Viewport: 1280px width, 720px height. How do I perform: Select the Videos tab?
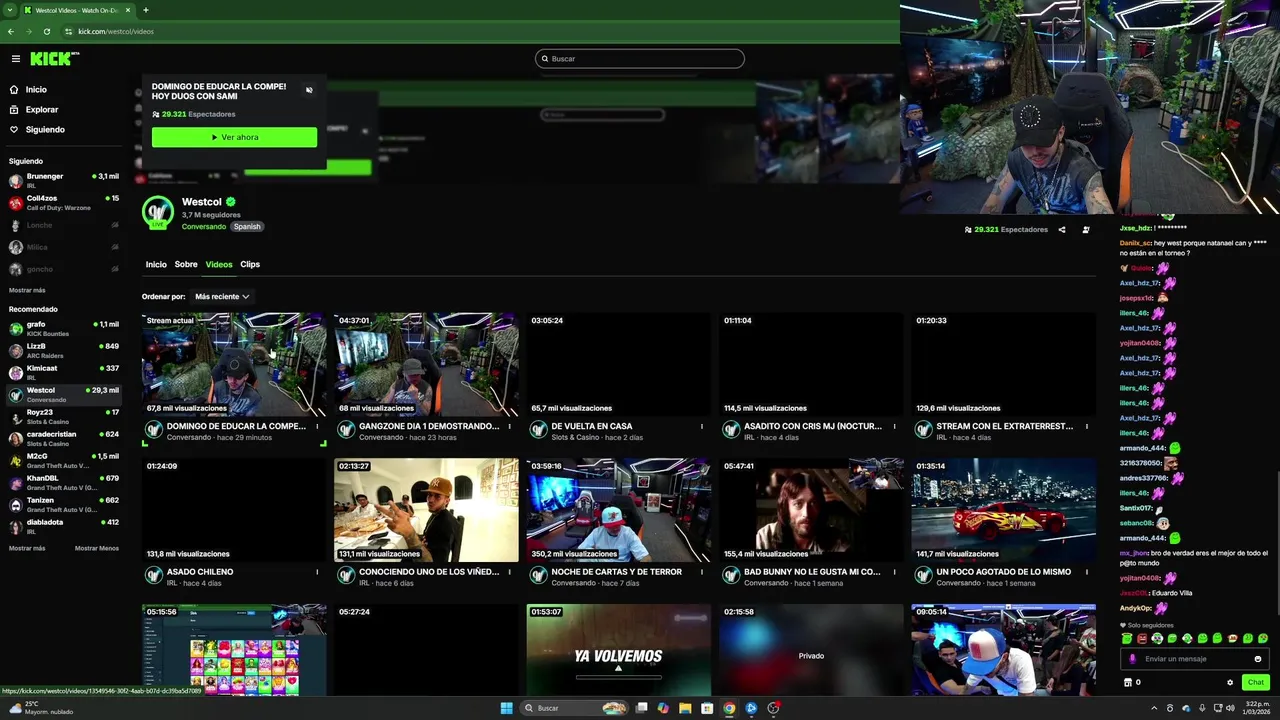coord(219,264)
